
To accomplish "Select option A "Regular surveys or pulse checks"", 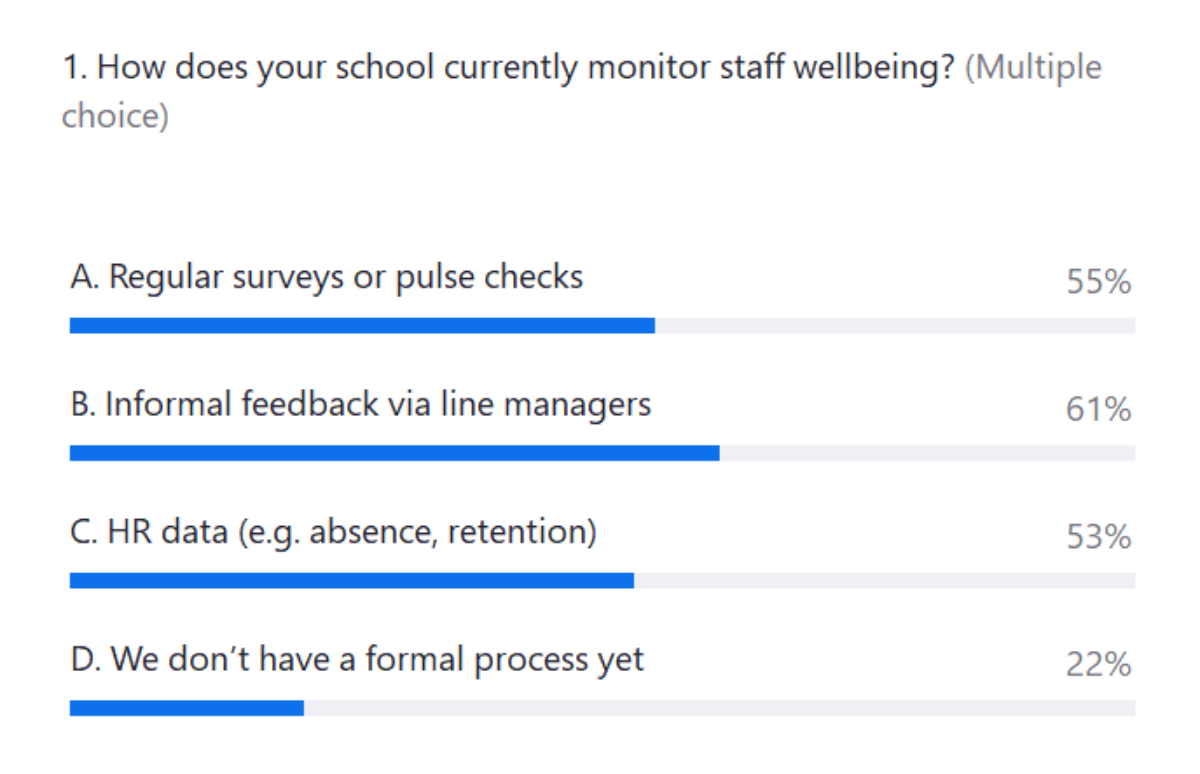I will click(326, 277).
